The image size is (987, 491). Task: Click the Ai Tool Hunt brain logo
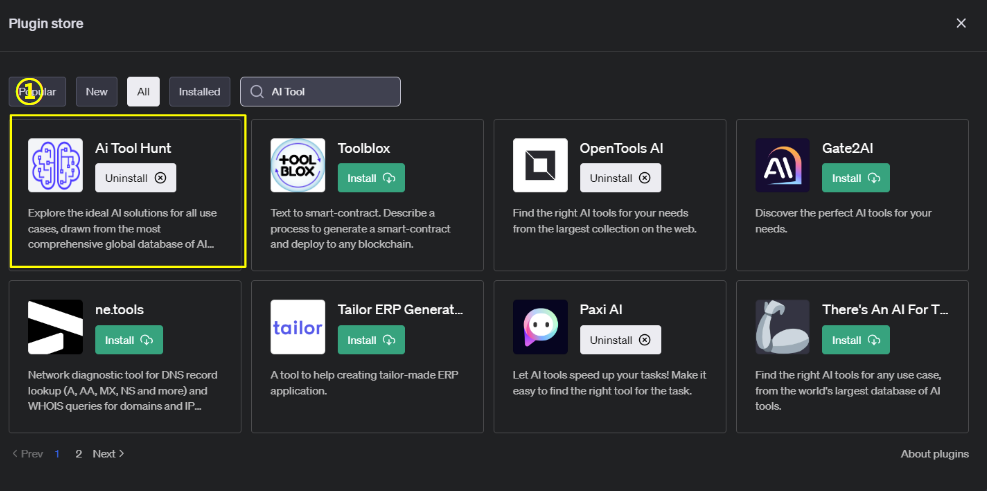(x=55, y=165)
